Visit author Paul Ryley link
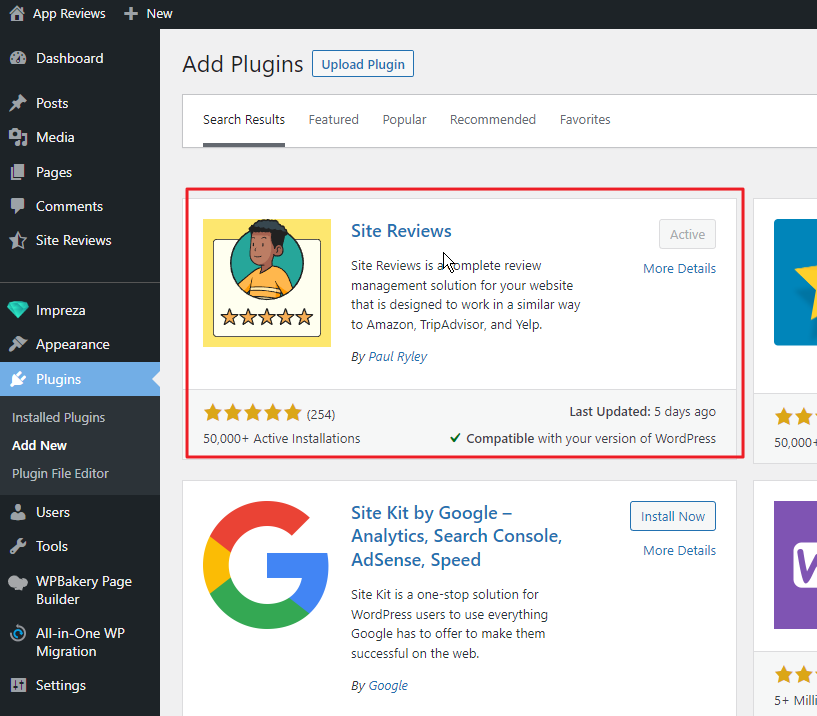The width and height of the screenshot is (817, 716). coord(398,356)
